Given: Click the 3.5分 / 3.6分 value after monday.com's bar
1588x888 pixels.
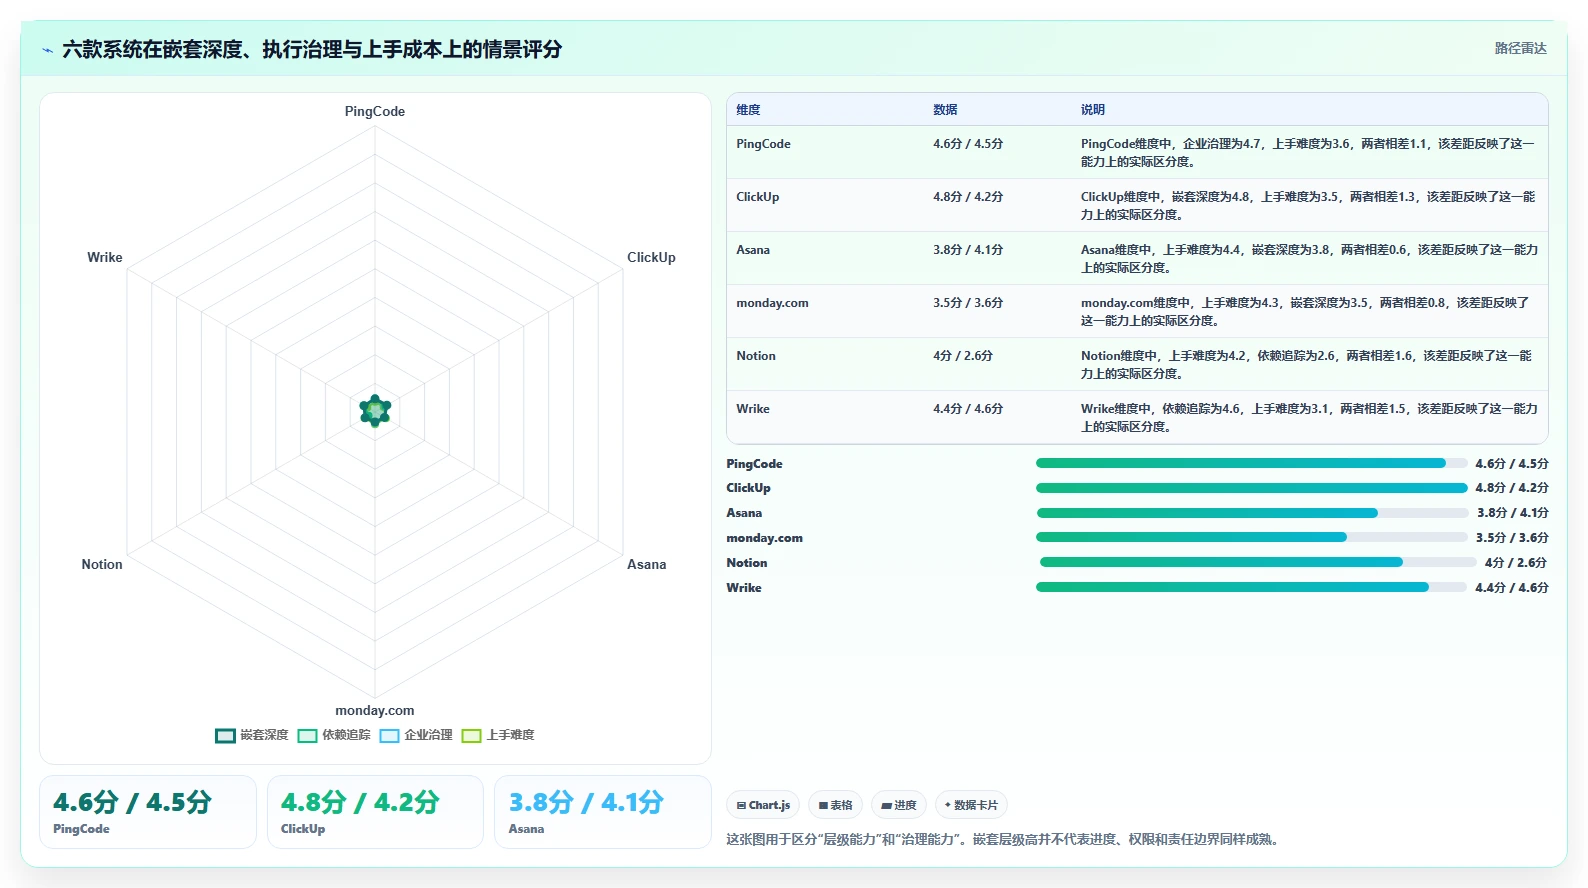Looking at the screenshot, I should pyautogui.click(x=1512, y=538).
